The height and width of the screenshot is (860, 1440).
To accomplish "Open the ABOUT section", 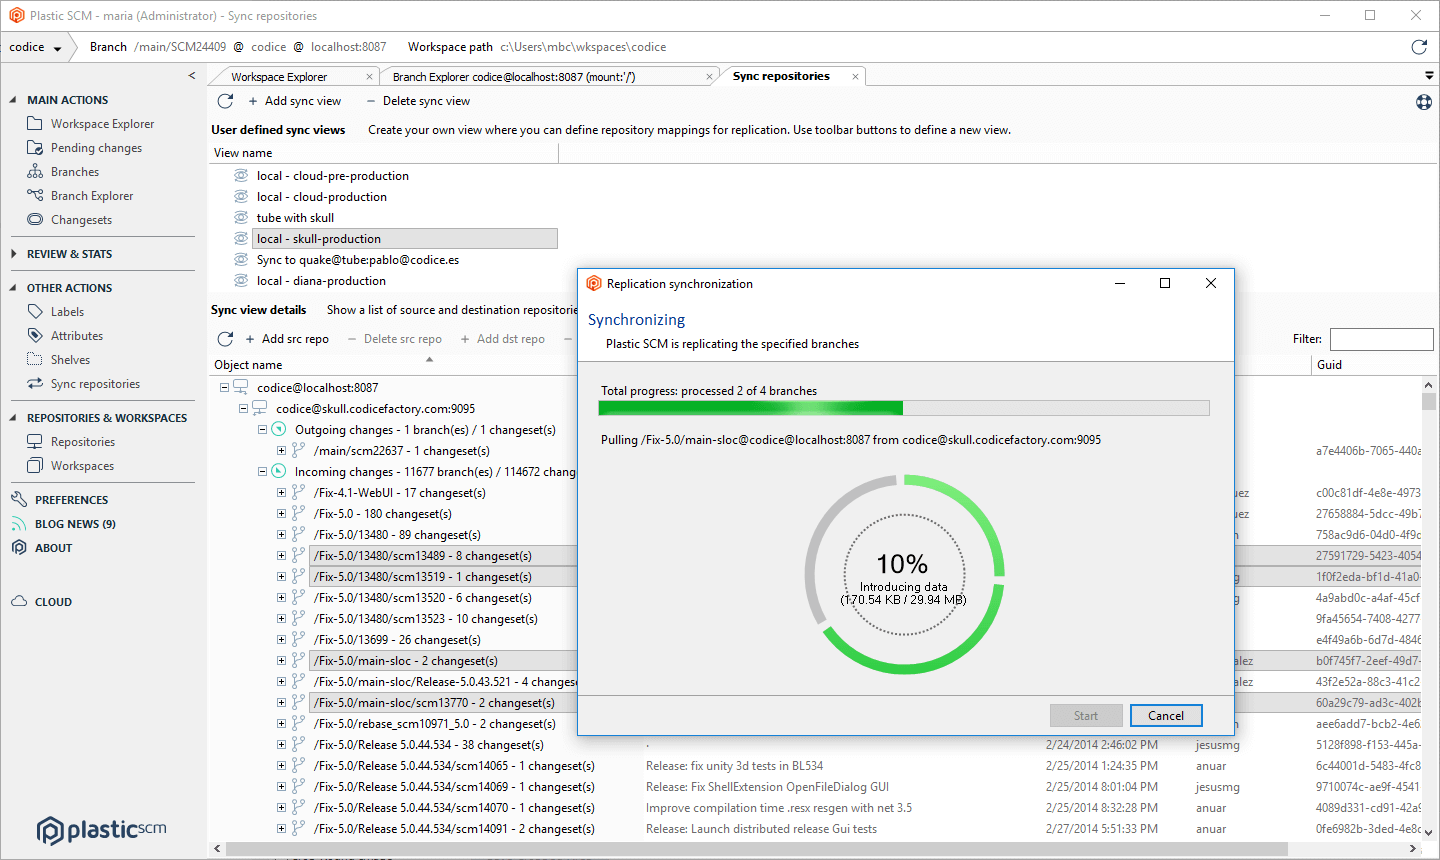I will pos(53,548).
